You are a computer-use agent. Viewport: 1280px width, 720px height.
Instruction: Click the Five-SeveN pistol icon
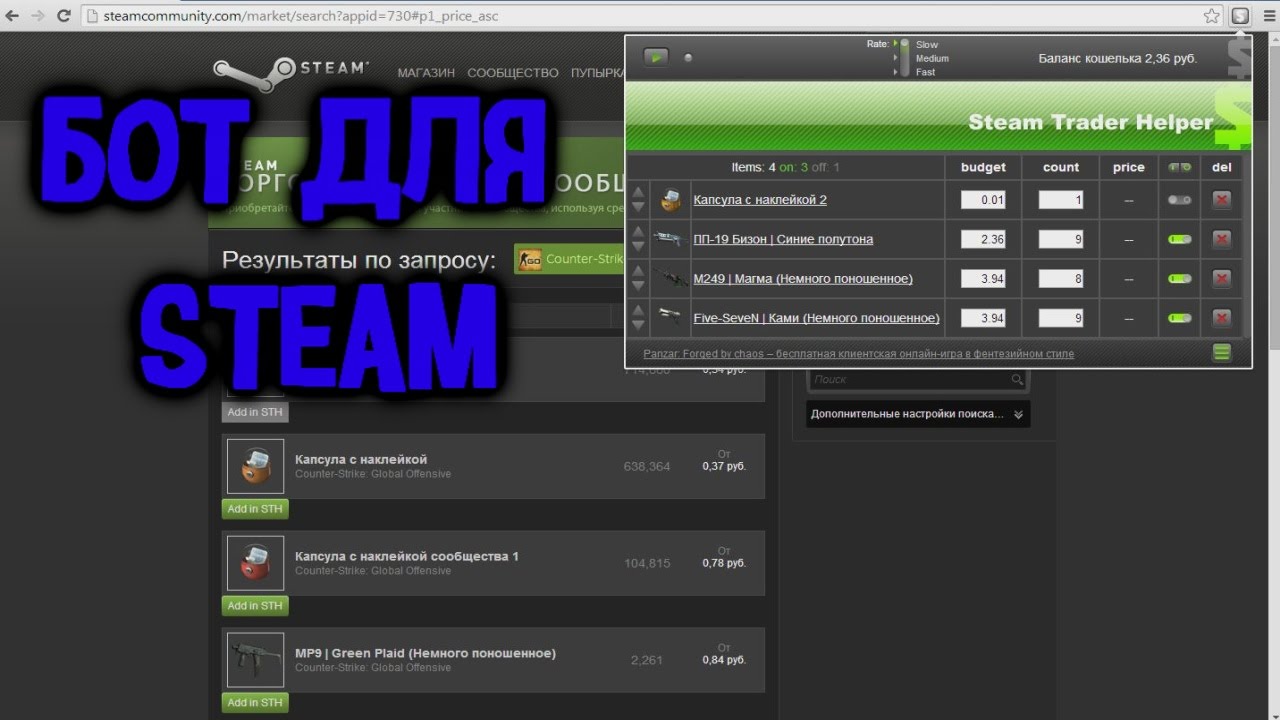[x=669, y=317]
